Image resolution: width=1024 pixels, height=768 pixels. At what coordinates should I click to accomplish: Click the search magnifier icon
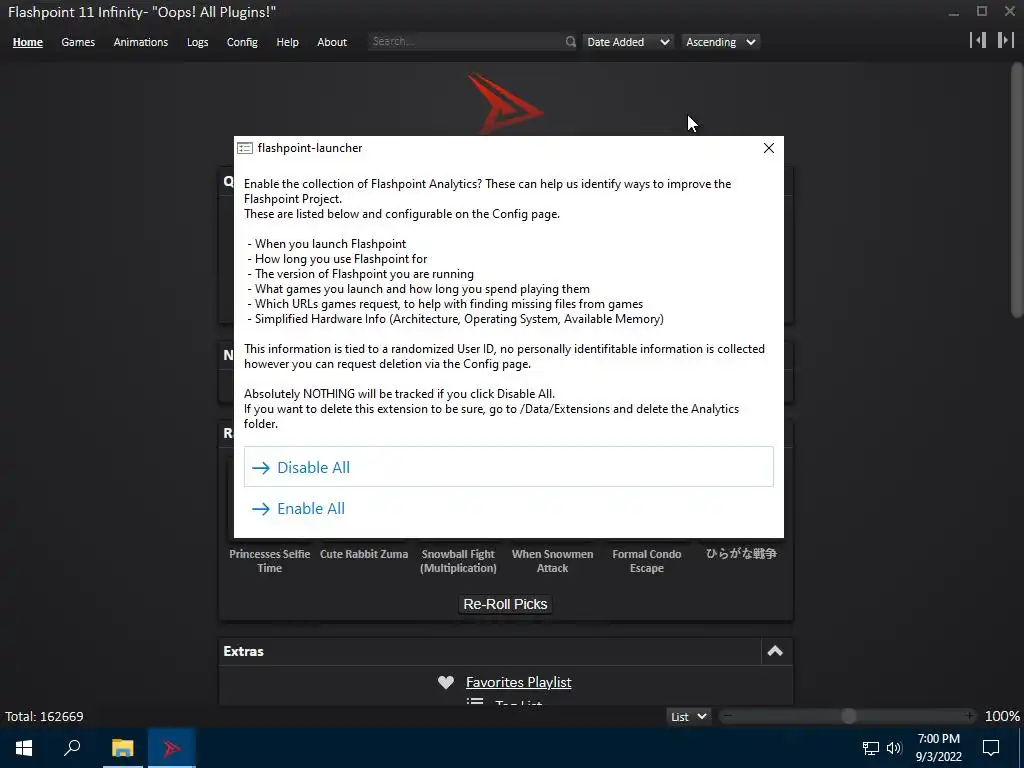click(x=571, y=42)
